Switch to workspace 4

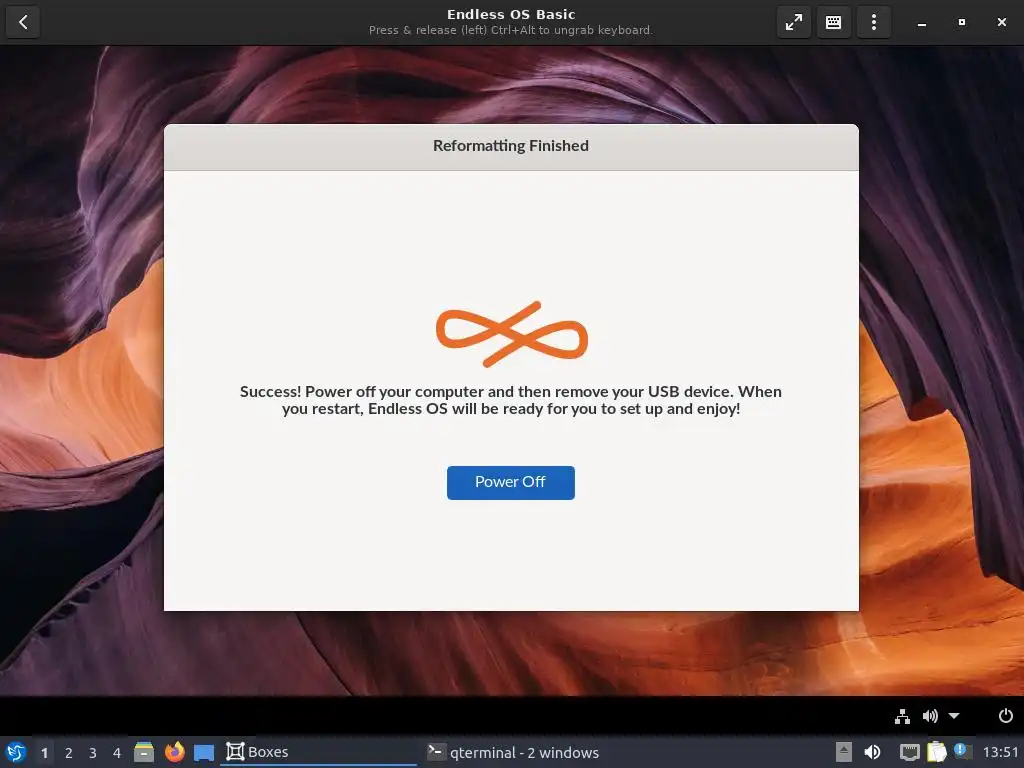(117, 753)
